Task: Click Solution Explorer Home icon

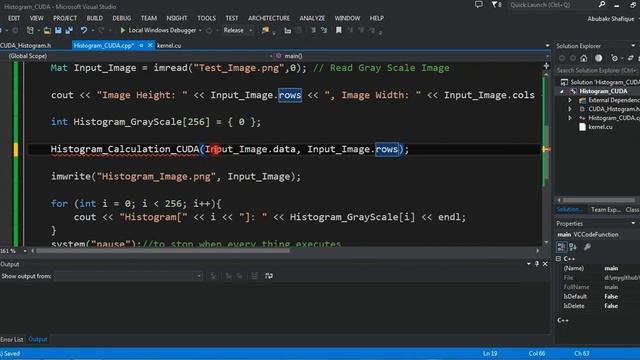Action: [x=584, y=58]
